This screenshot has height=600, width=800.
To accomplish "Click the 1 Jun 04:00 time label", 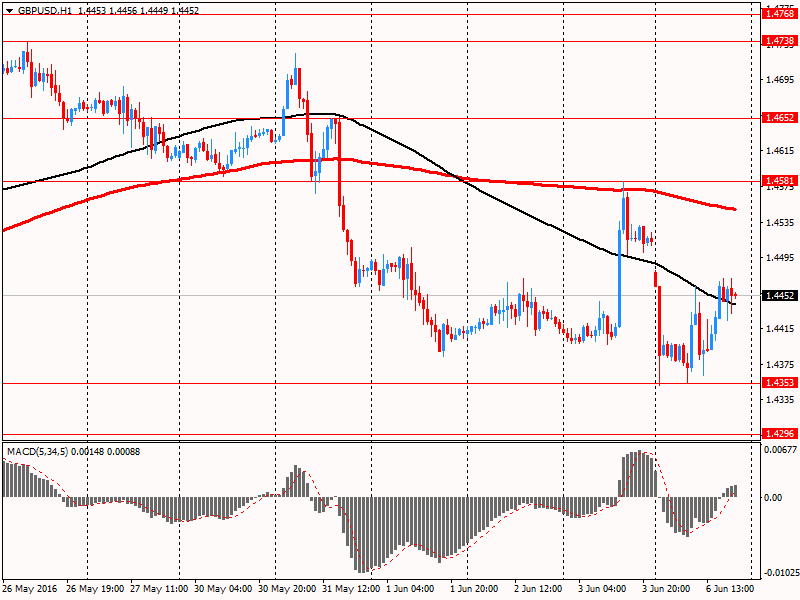I will [x=410, y=589].
